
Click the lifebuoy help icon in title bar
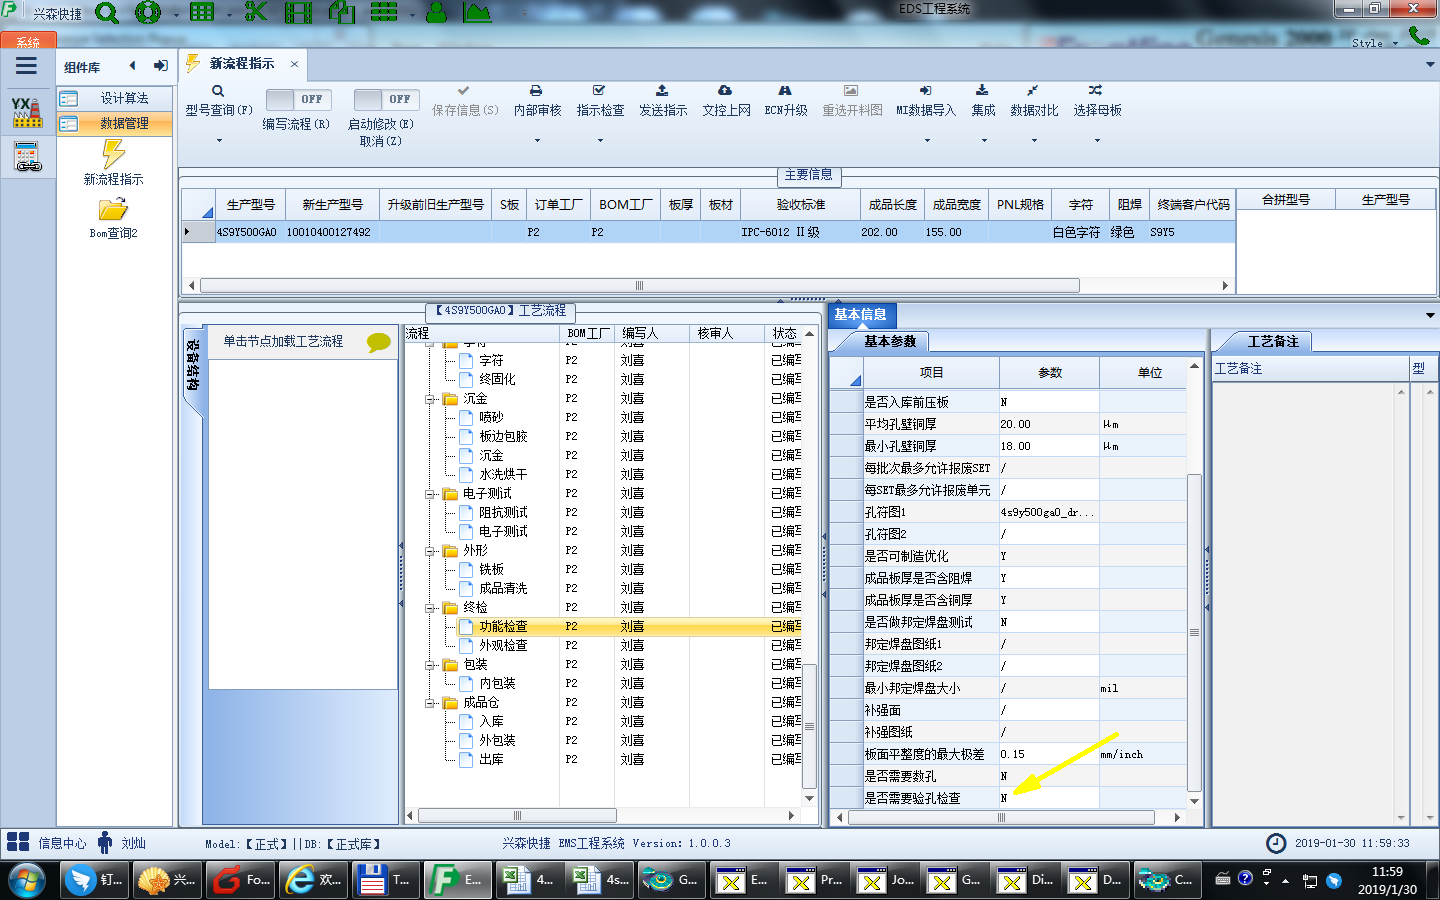pyautogui.click(x=148, y=13)
